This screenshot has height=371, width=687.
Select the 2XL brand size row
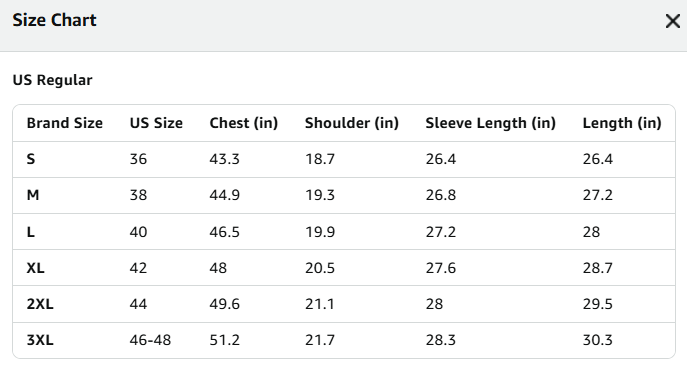[344, 304]
